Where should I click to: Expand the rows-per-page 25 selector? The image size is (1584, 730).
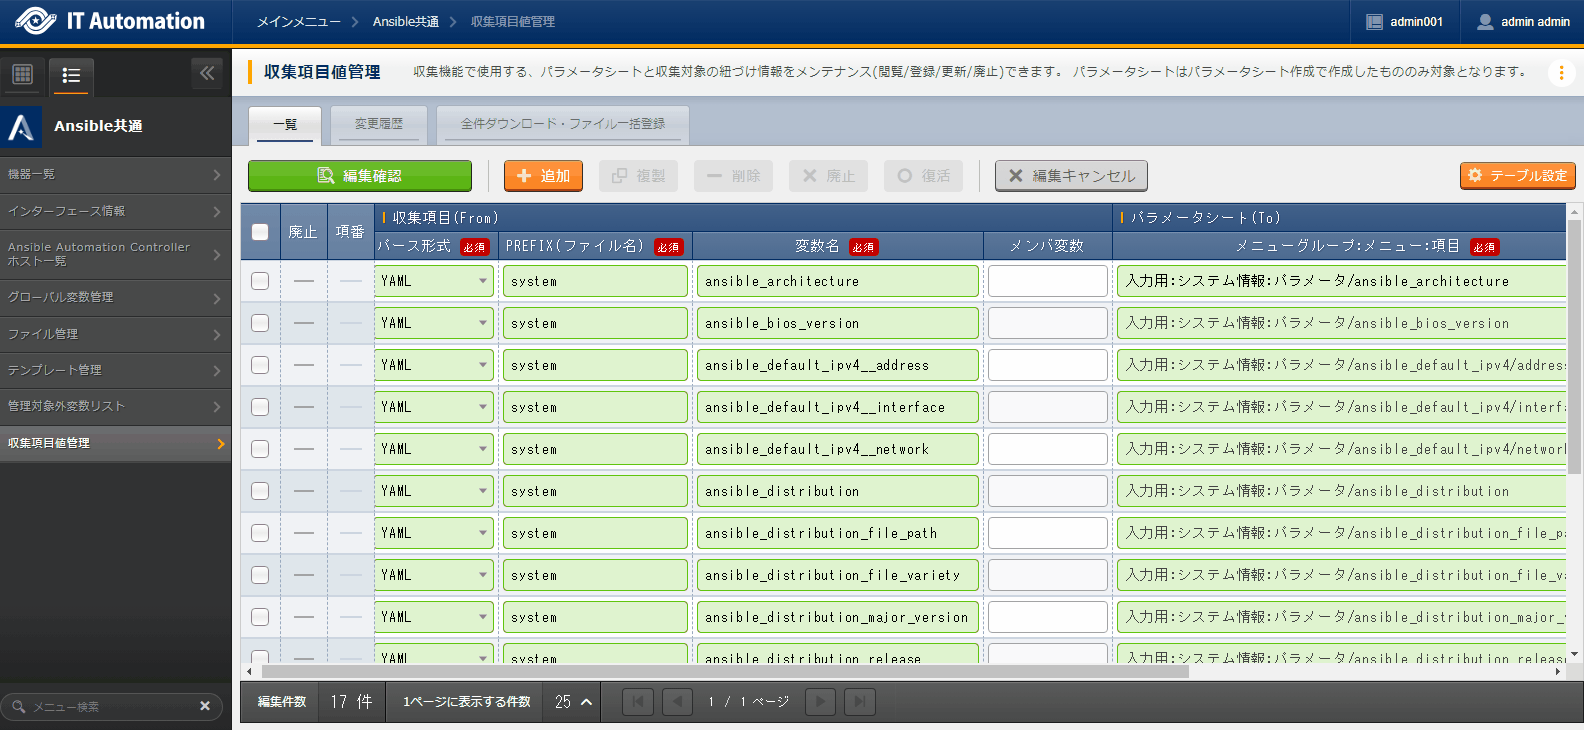tap(574, 702)
